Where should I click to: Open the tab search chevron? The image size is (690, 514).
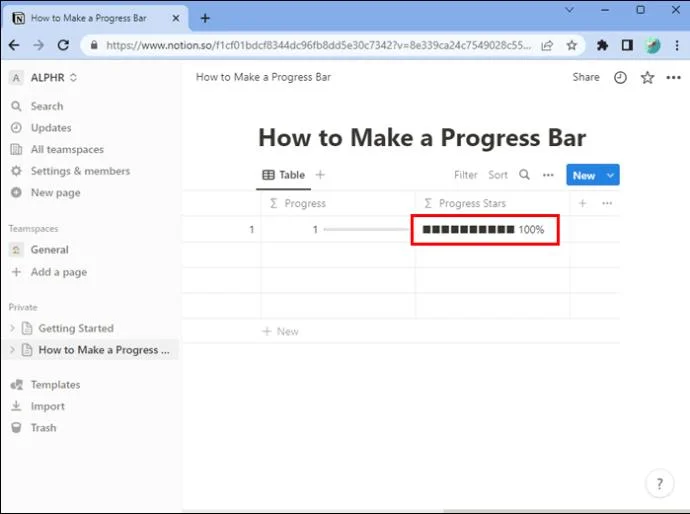coord(569,10)
